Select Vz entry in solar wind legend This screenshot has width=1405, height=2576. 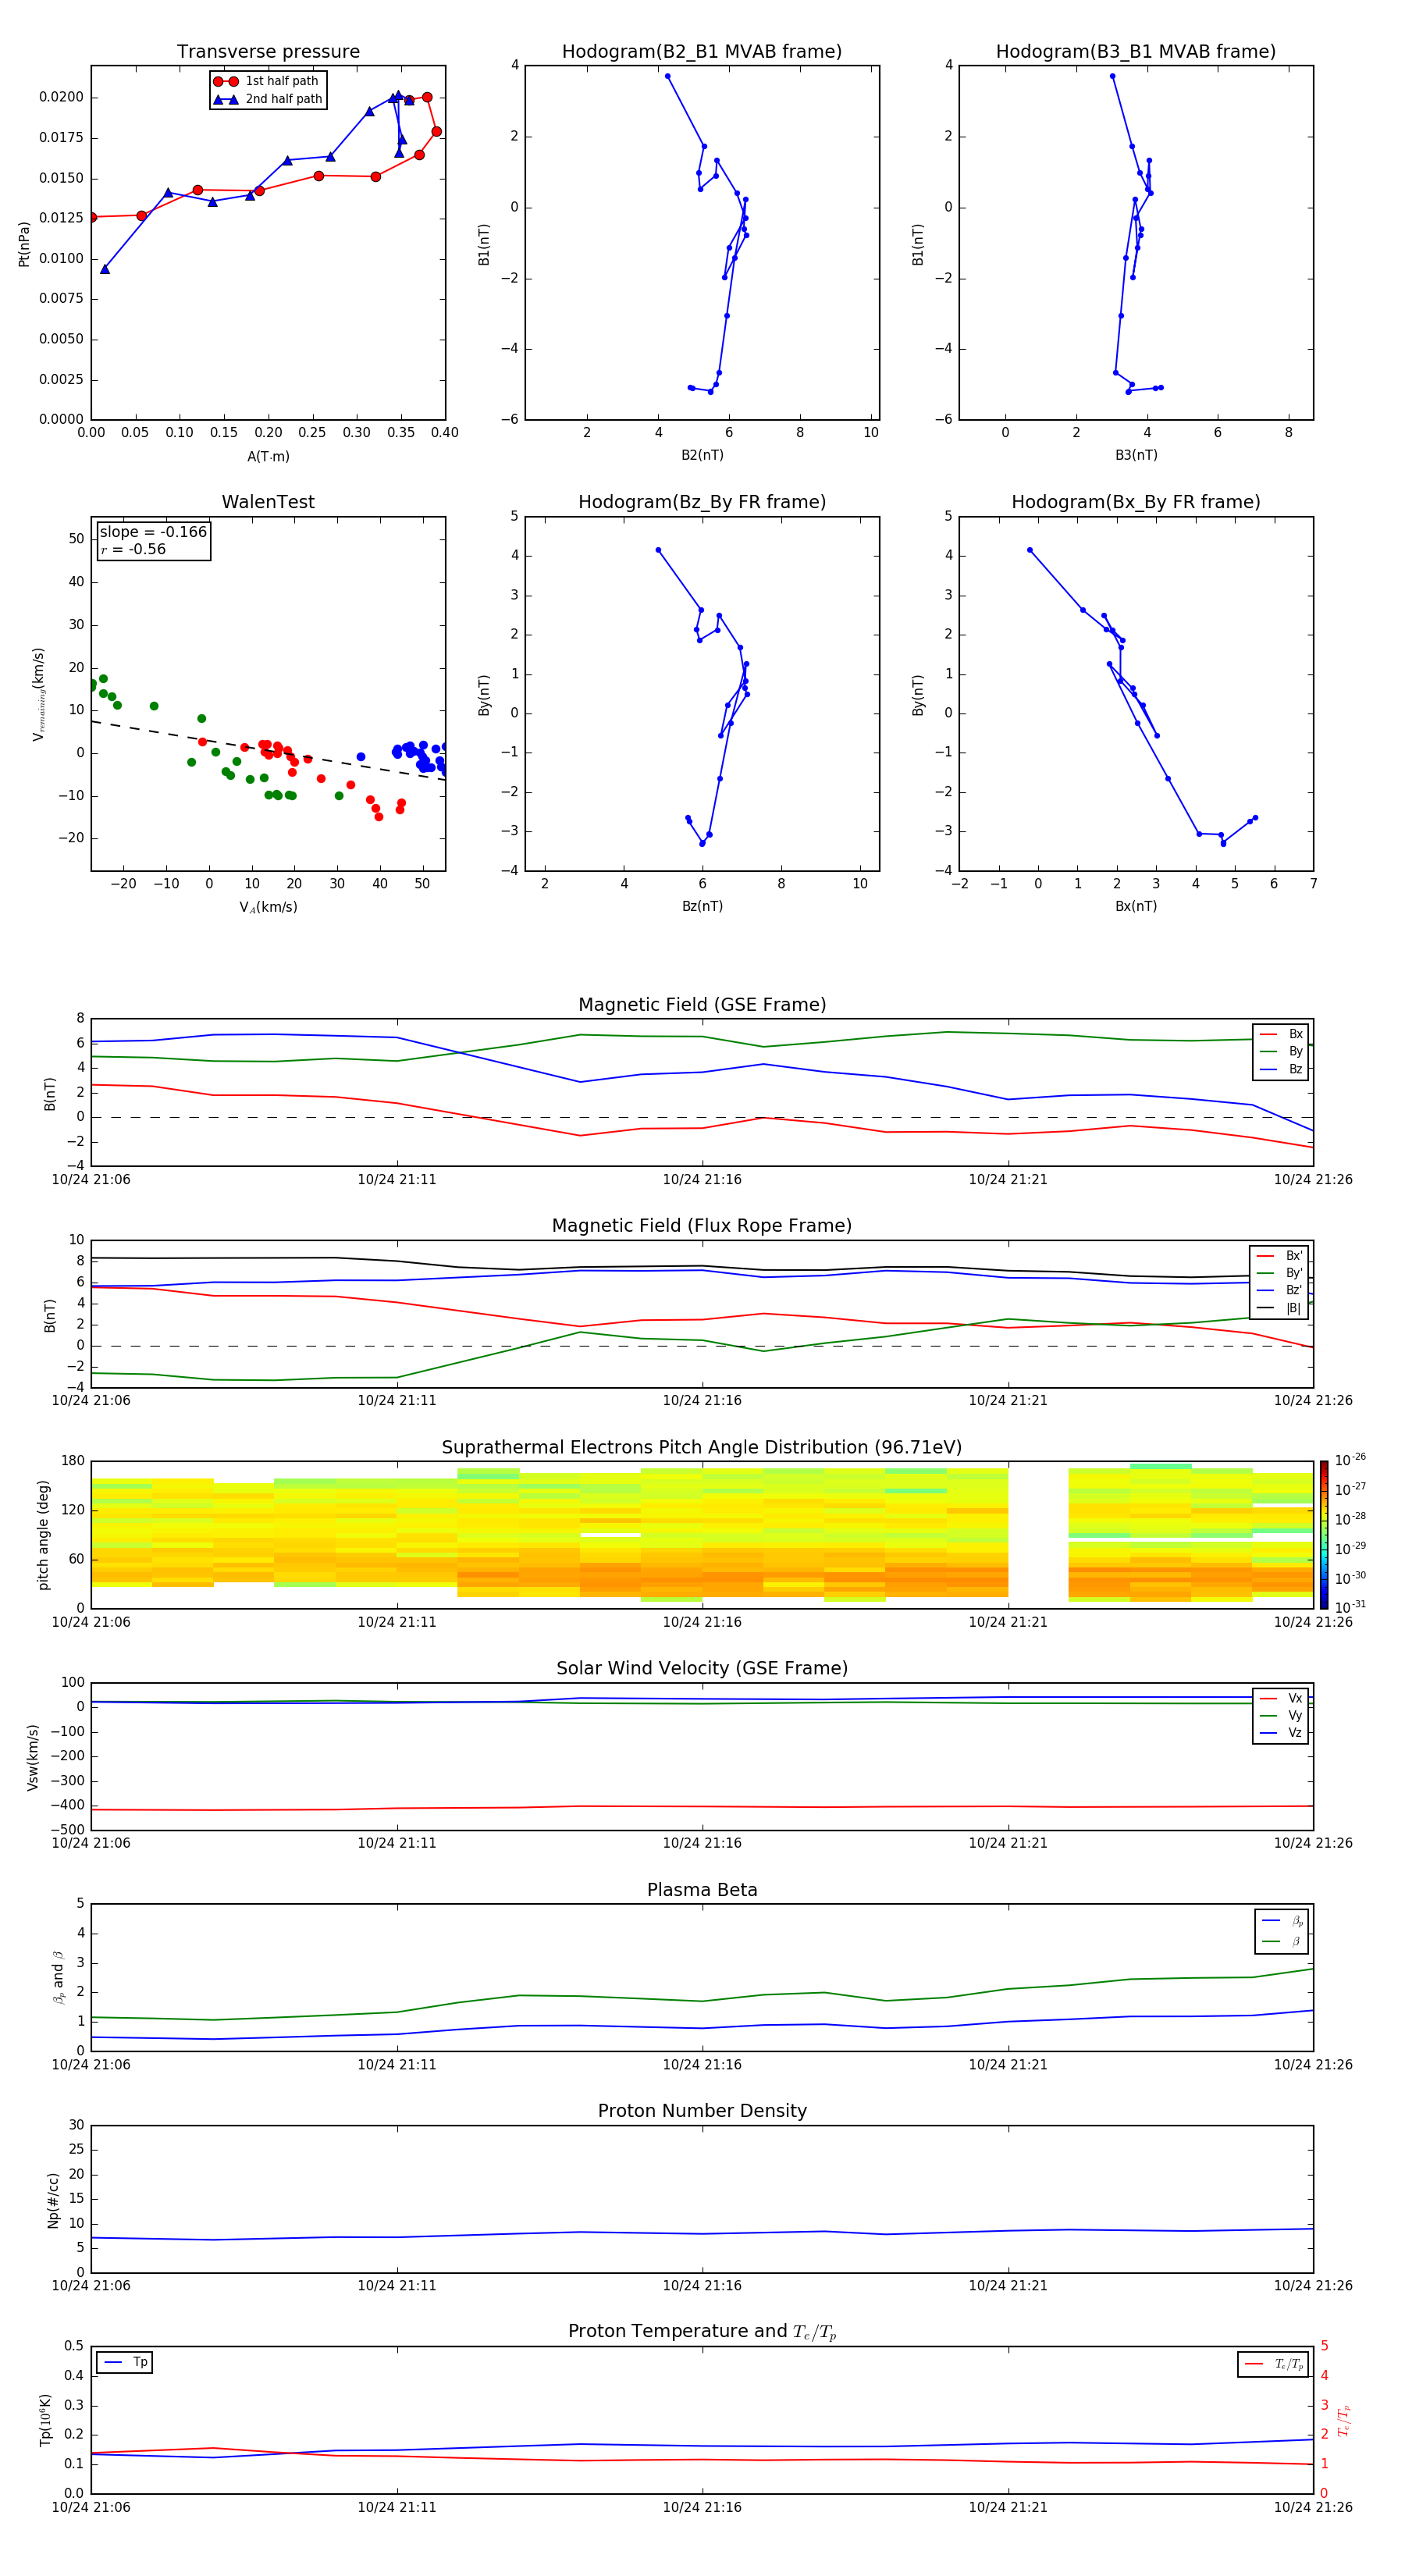pos(1281,1733)
